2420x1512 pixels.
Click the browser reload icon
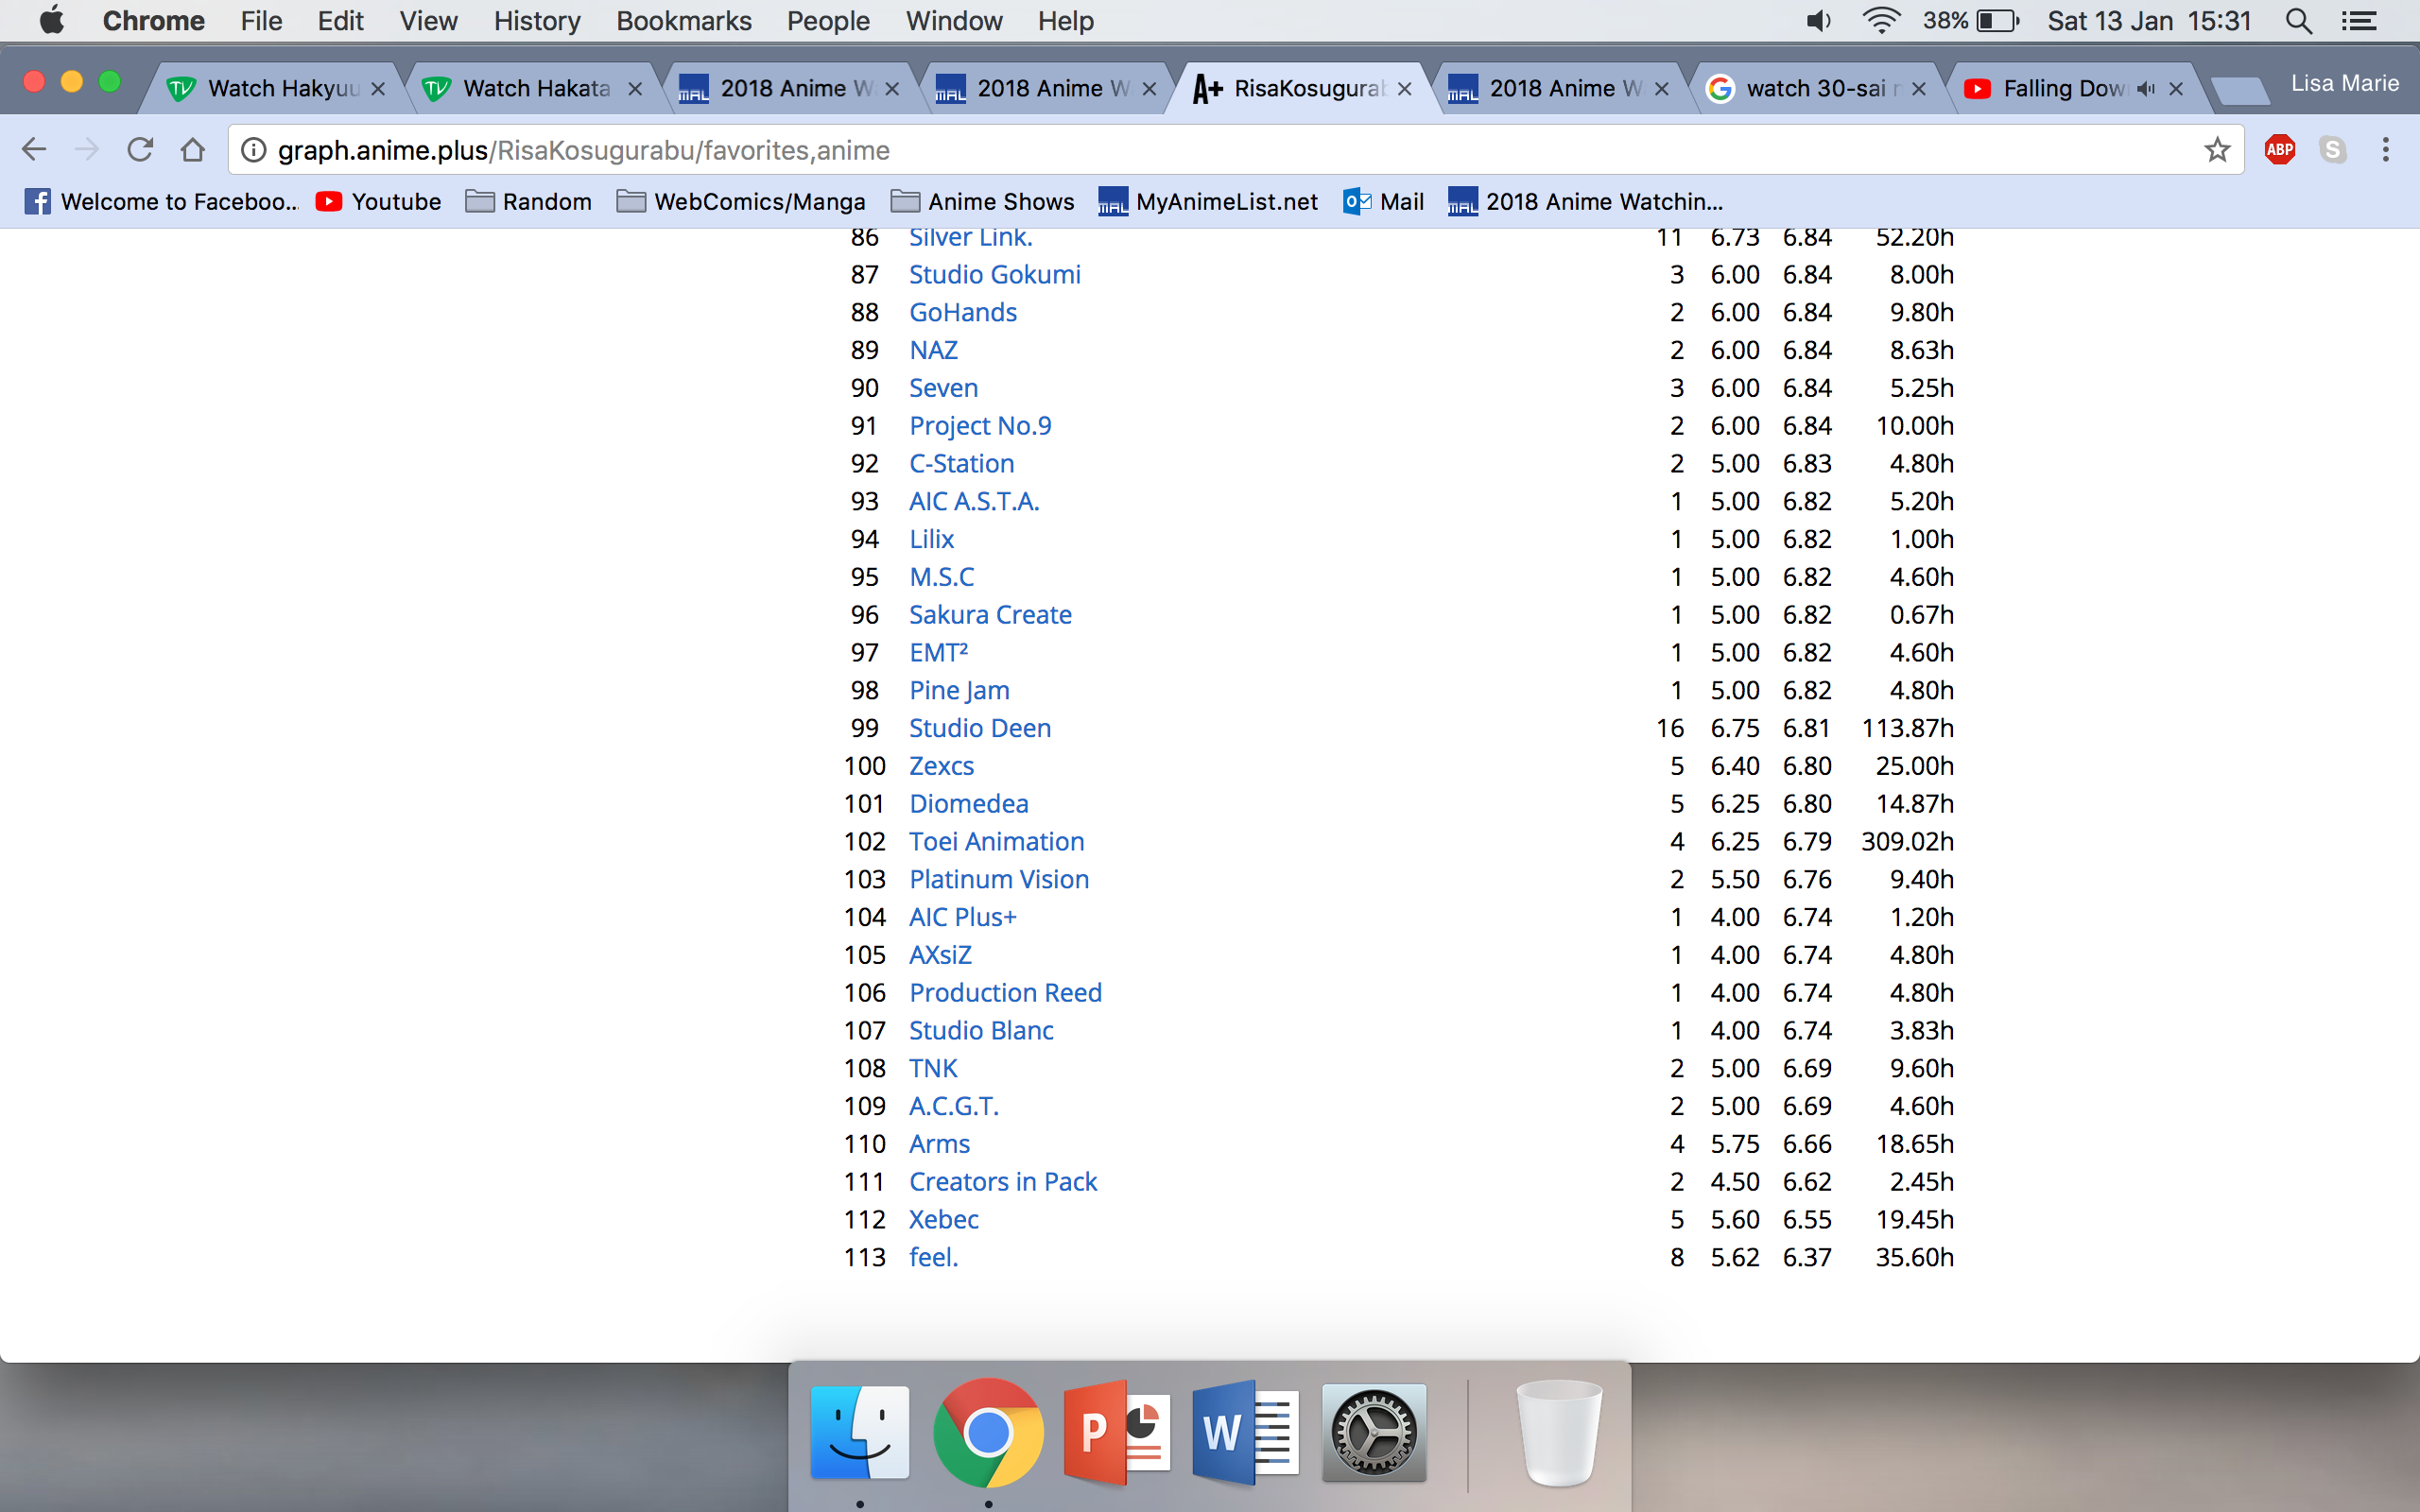coord(140,150)
